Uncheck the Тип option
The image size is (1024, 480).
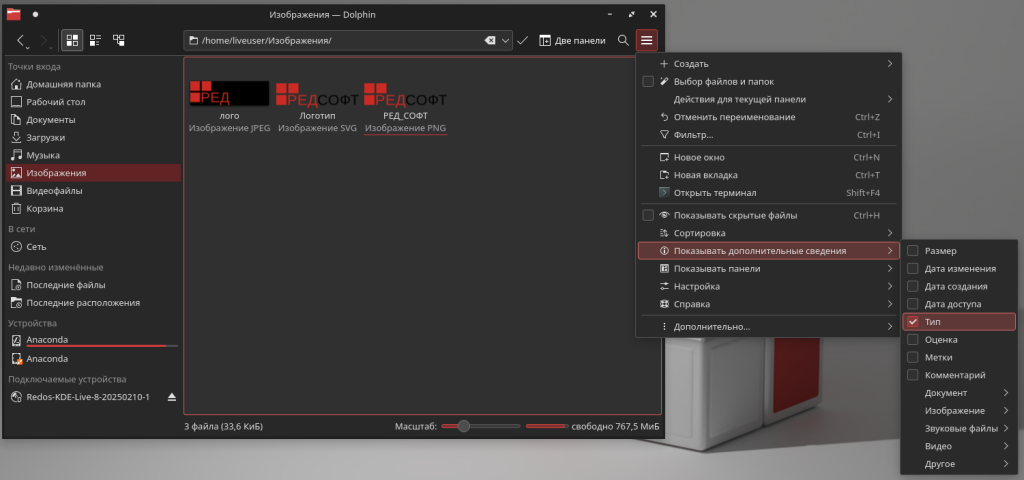click(913, 322)
